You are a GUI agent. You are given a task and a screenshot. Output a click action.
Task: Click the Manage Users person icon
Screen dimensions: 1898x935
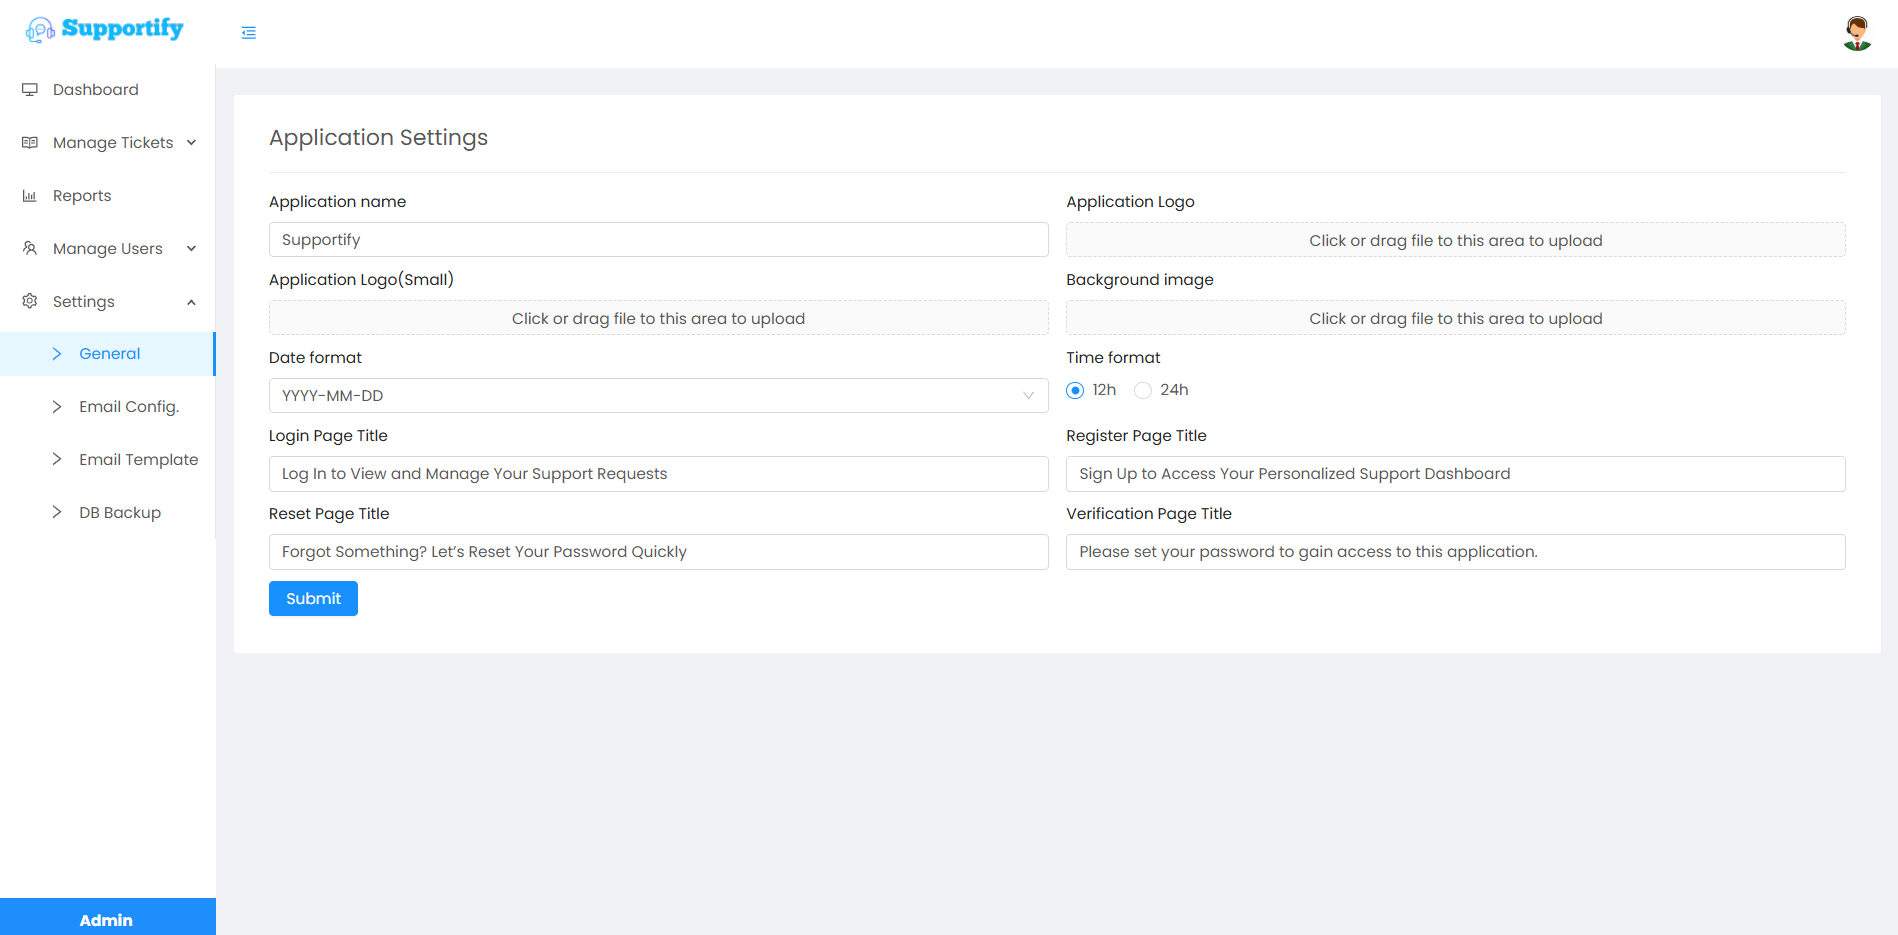click(x=30, y=249)
